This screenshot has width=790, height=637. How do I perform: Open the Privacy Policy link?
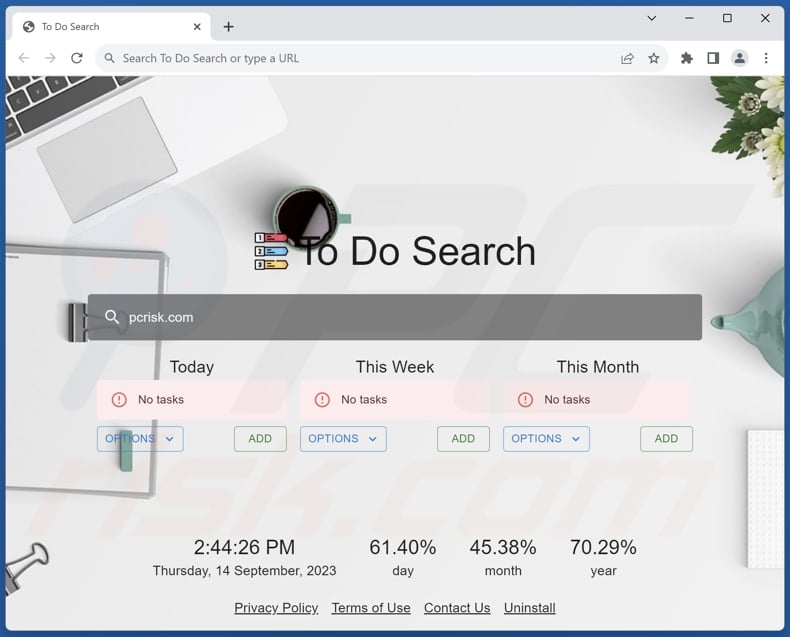pyautogui.click(x=276, y=608)
